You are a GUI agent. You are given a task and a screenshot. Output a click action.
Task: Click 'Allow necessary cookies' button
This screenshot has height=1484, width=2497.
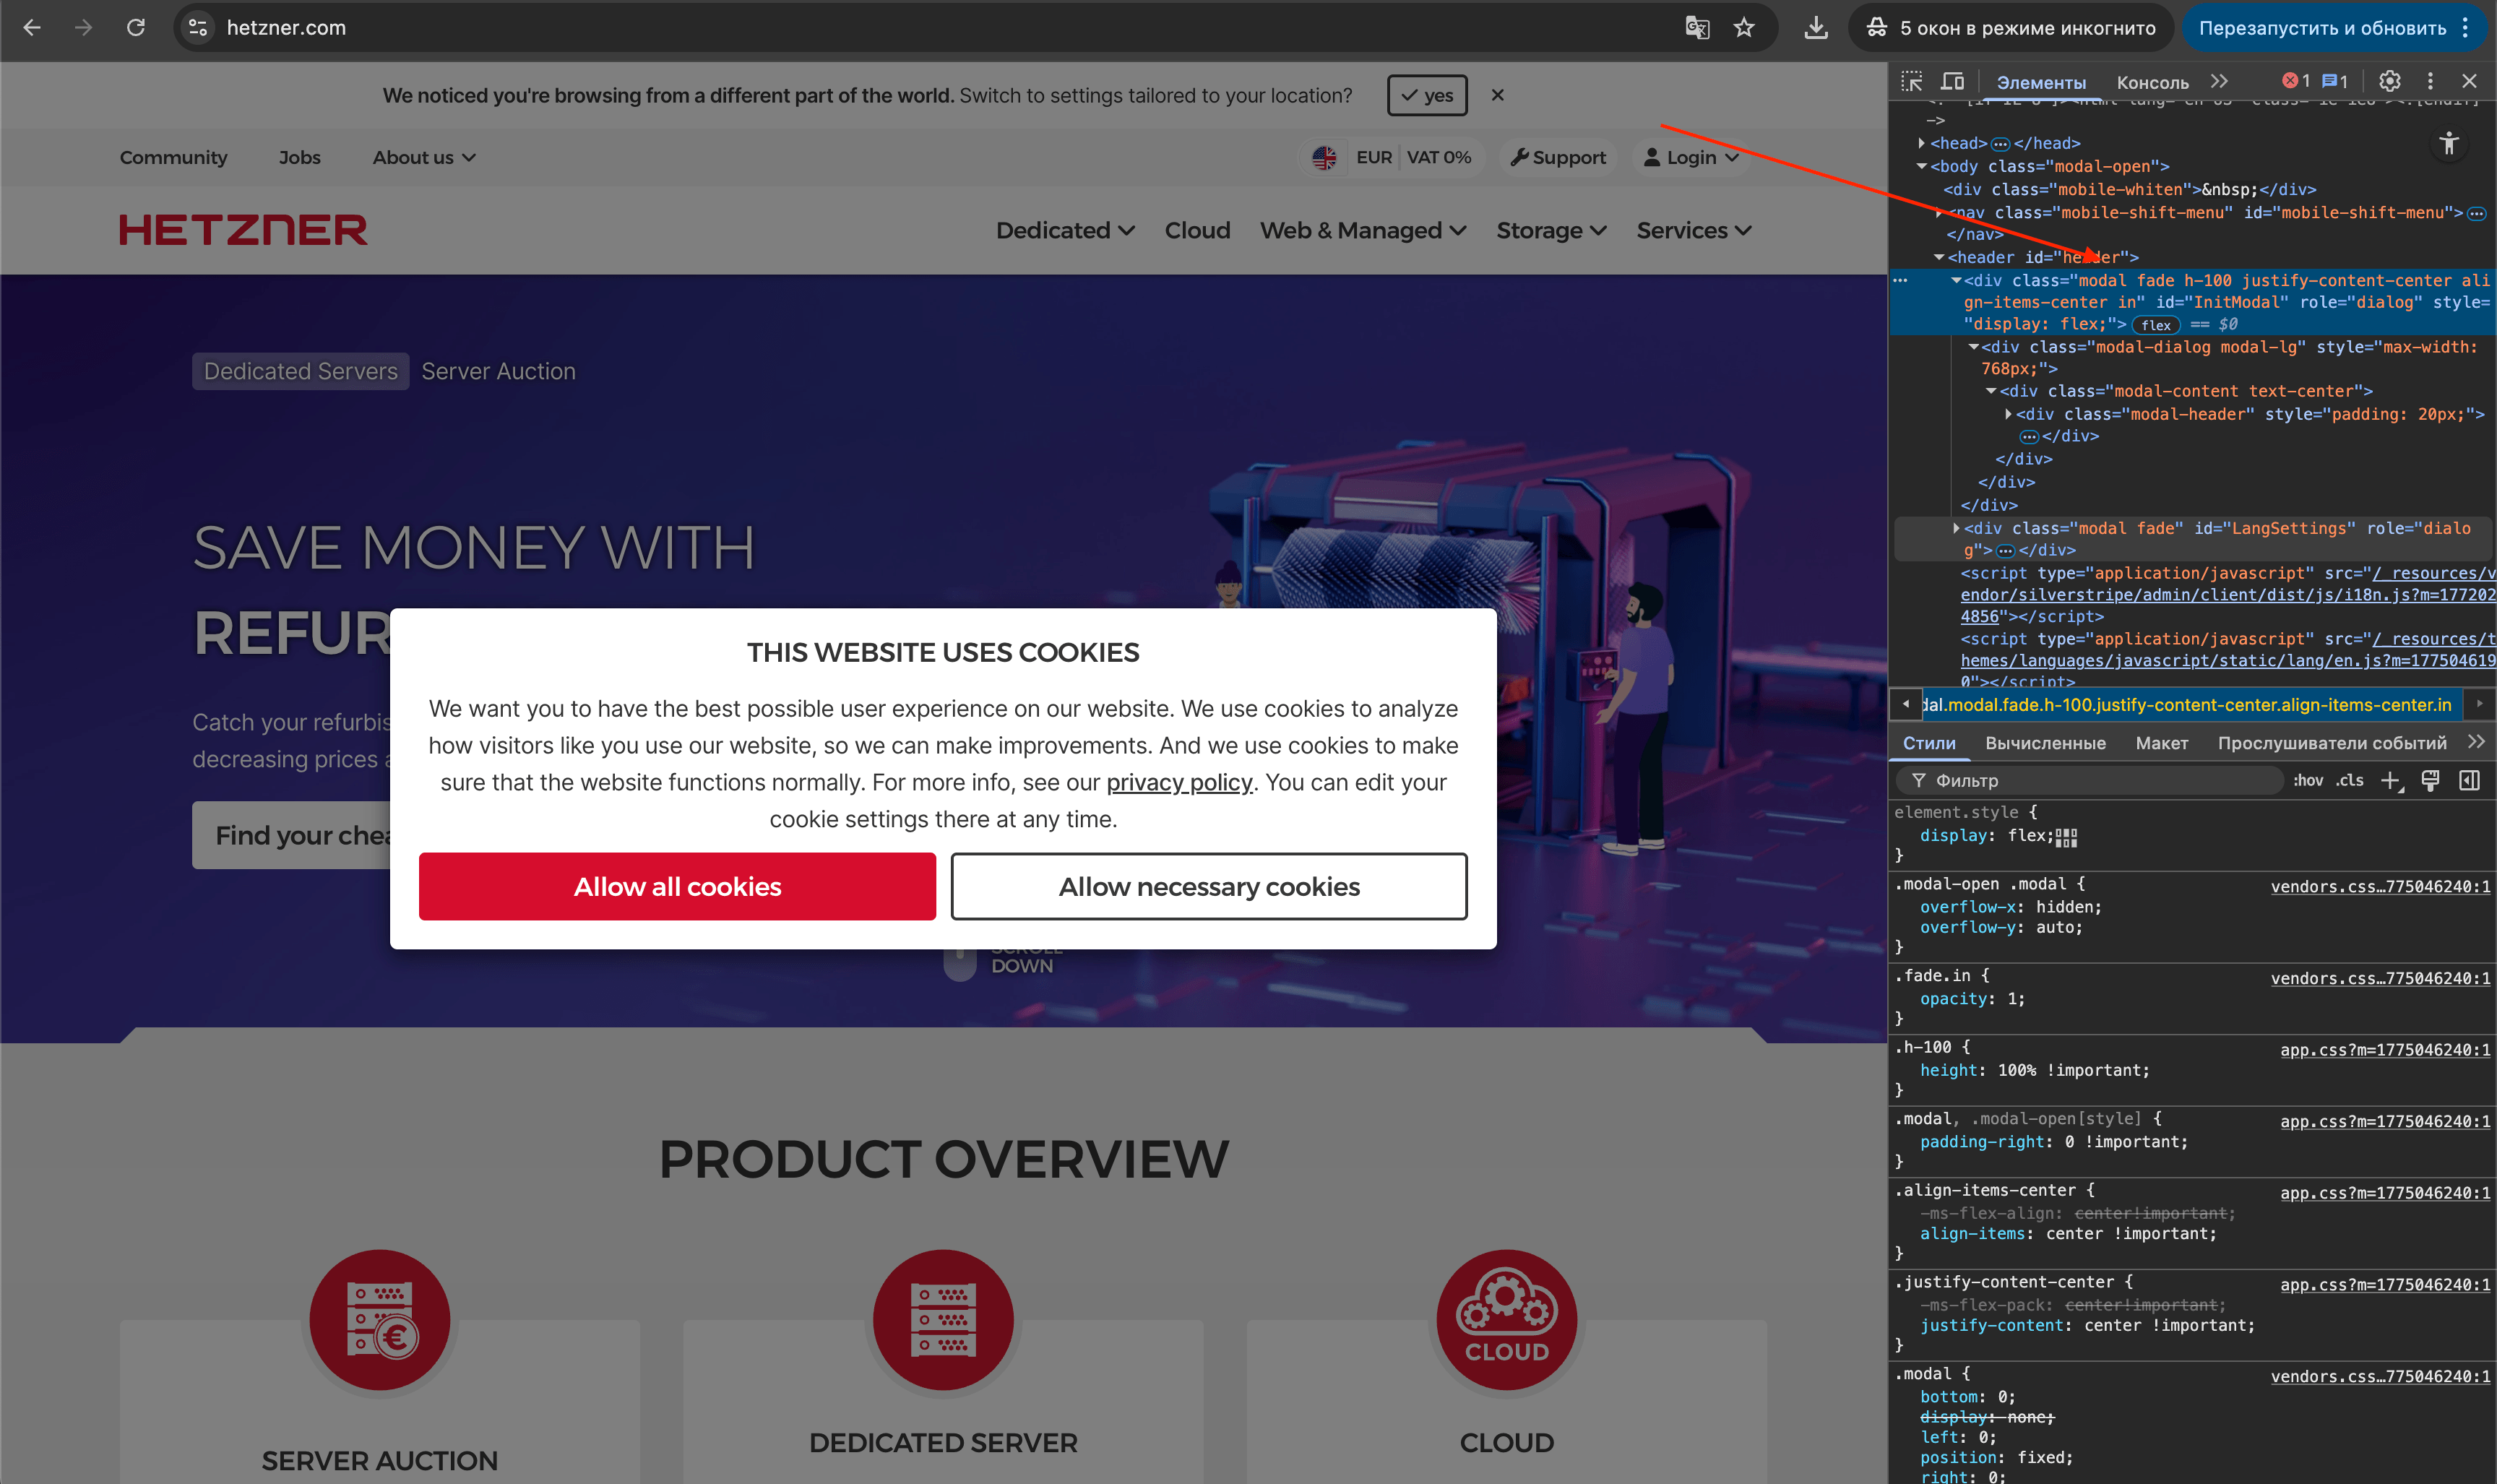coord(1208,887)
